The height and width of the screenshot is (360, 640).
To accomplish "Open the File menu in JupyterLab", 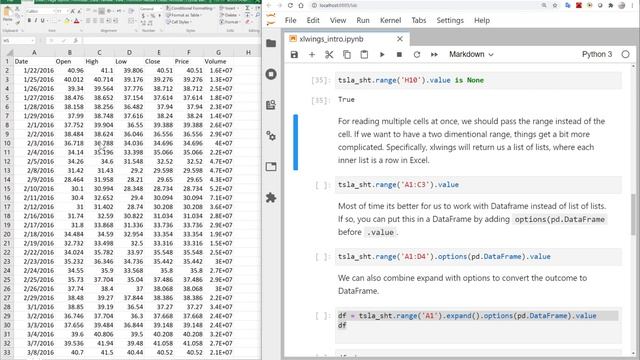I will tap(291, 20).
